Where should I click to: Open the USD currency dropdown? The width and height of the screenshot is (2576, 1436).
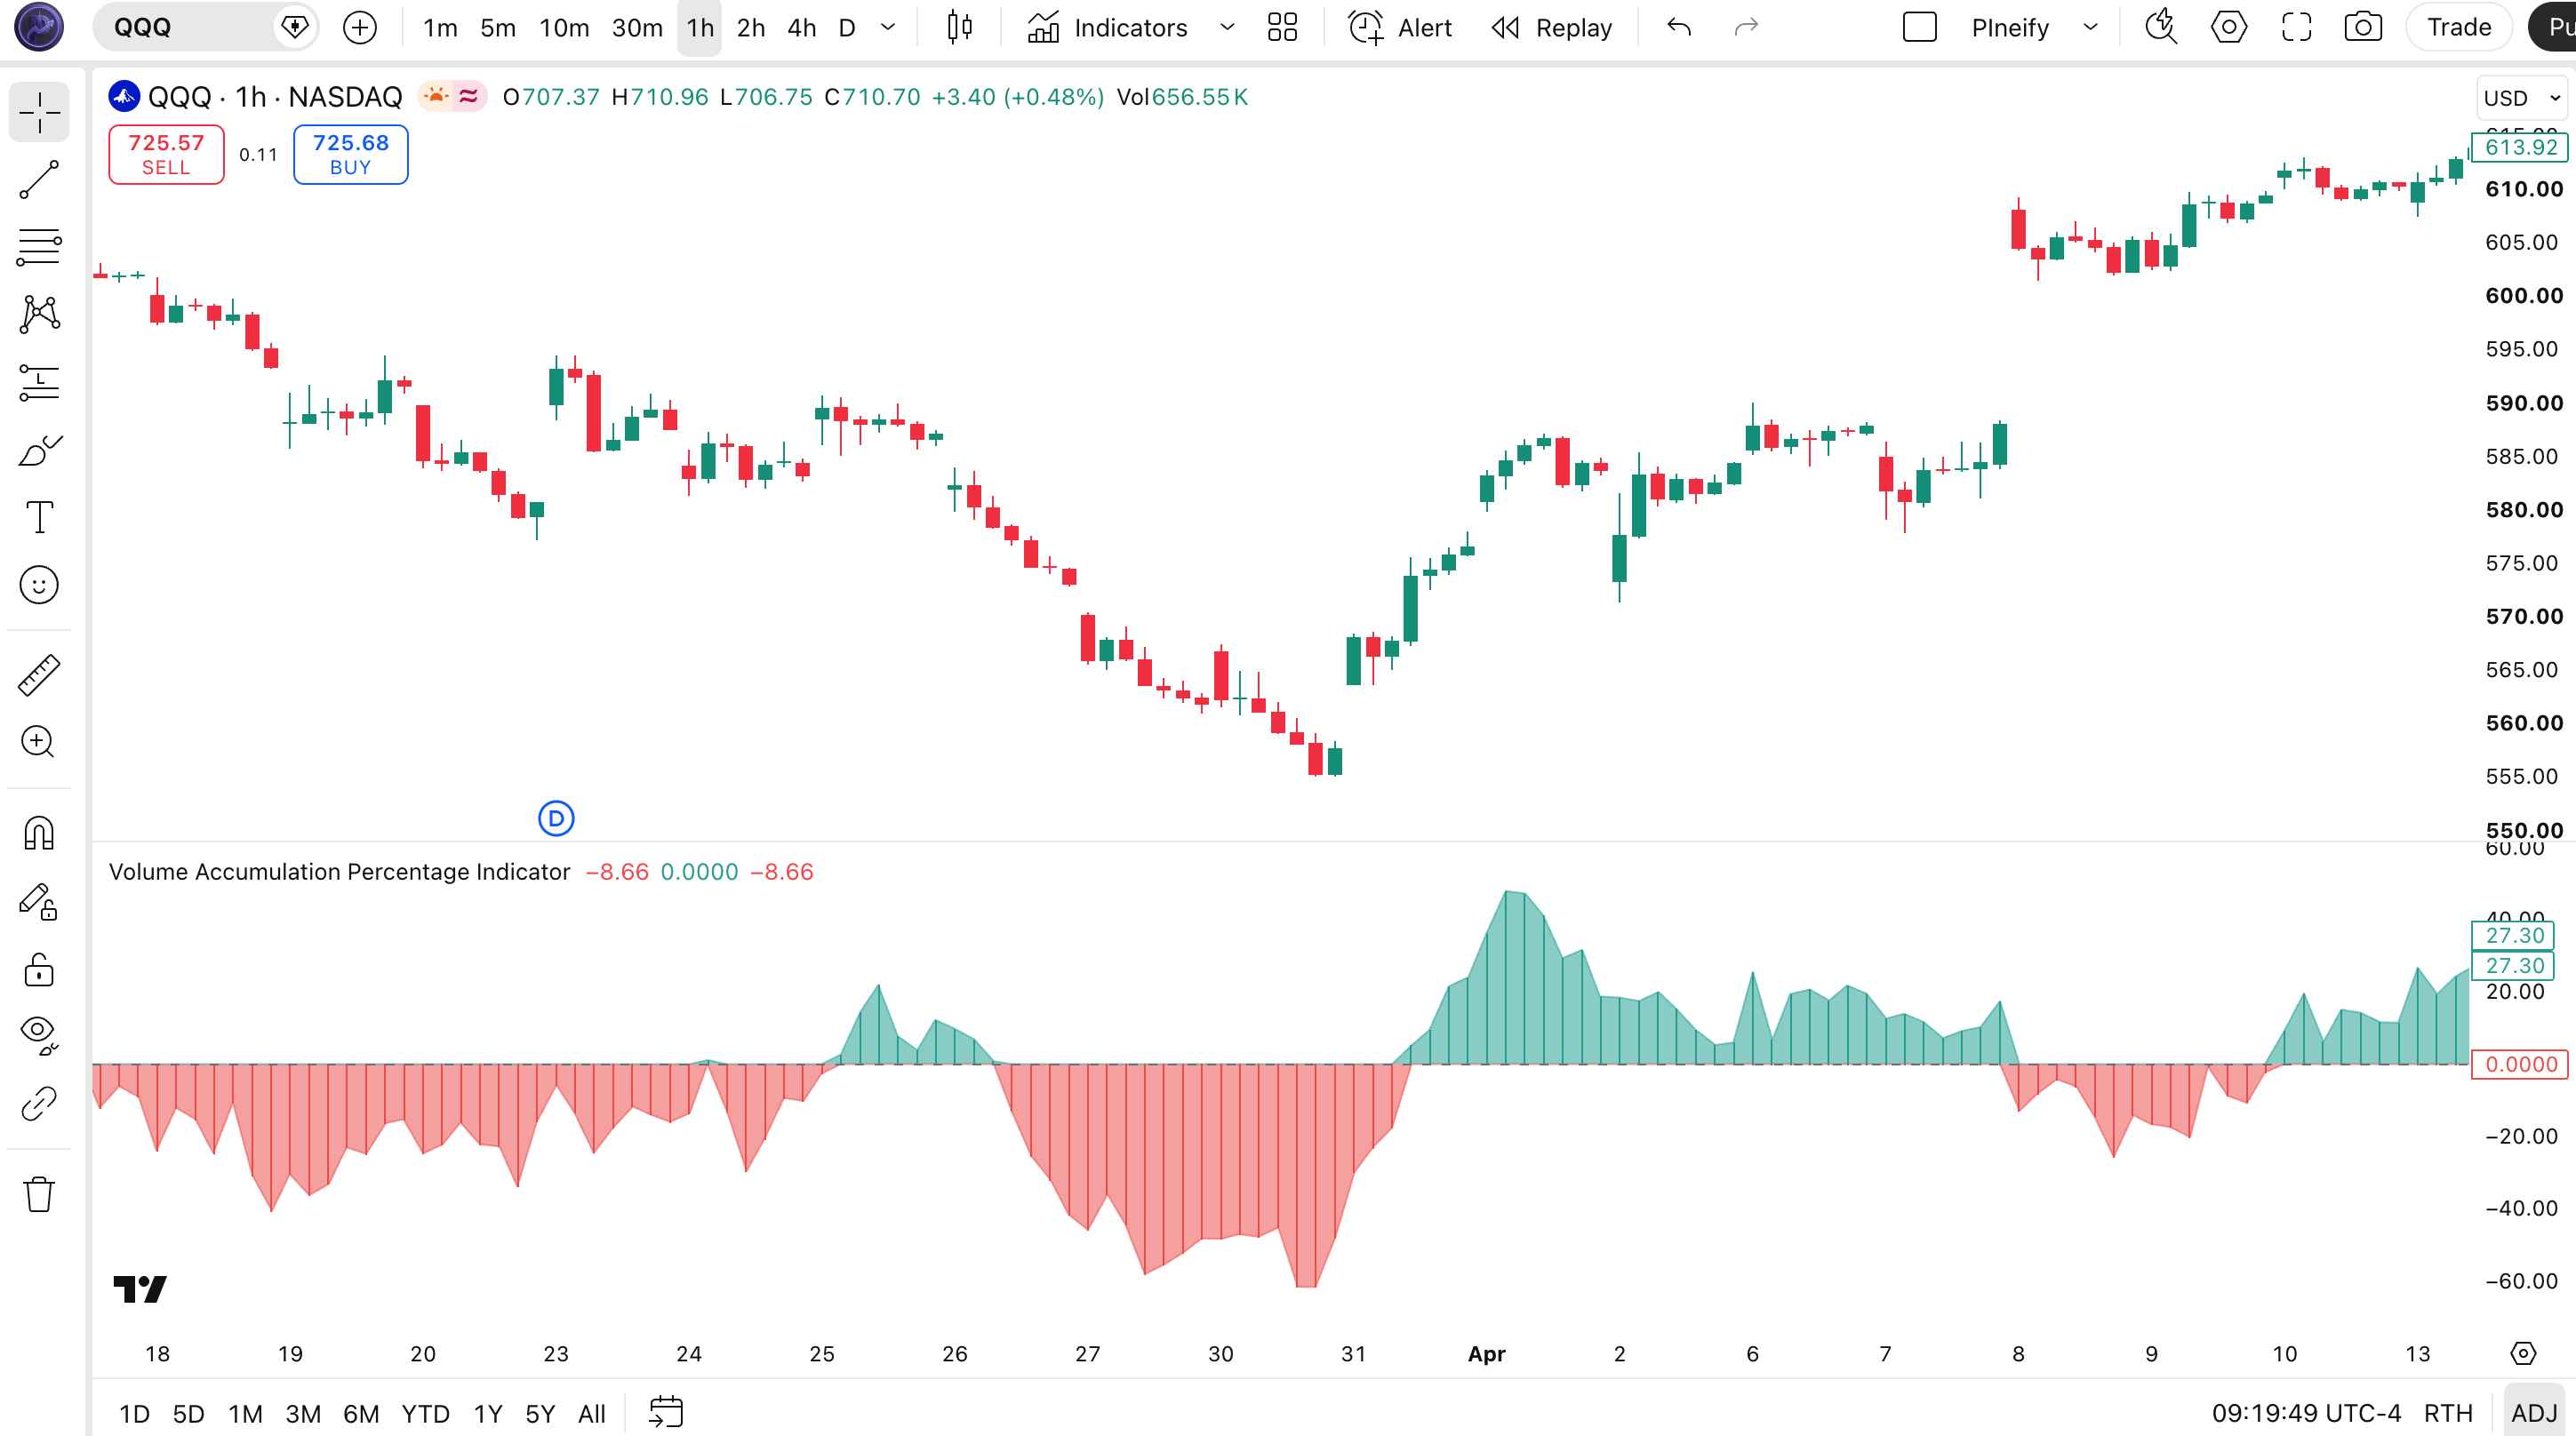[x=2522, y=98]
